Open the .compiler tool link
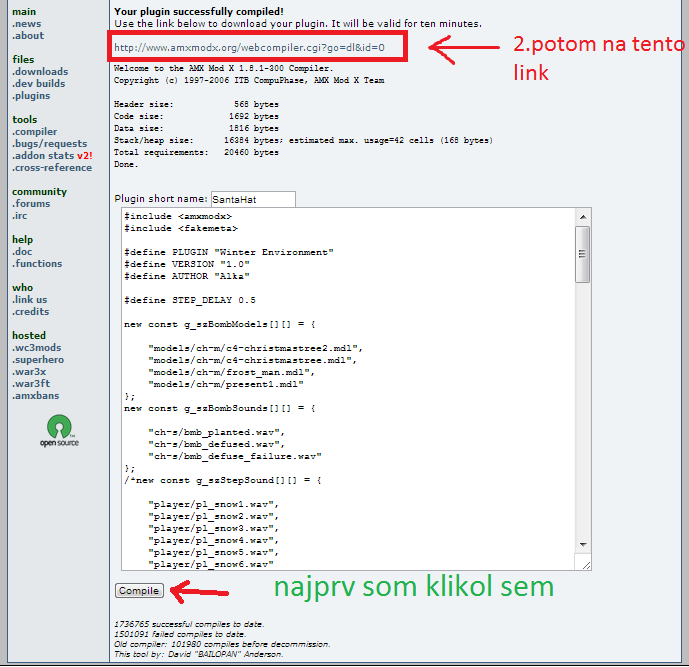 [34, 132]
